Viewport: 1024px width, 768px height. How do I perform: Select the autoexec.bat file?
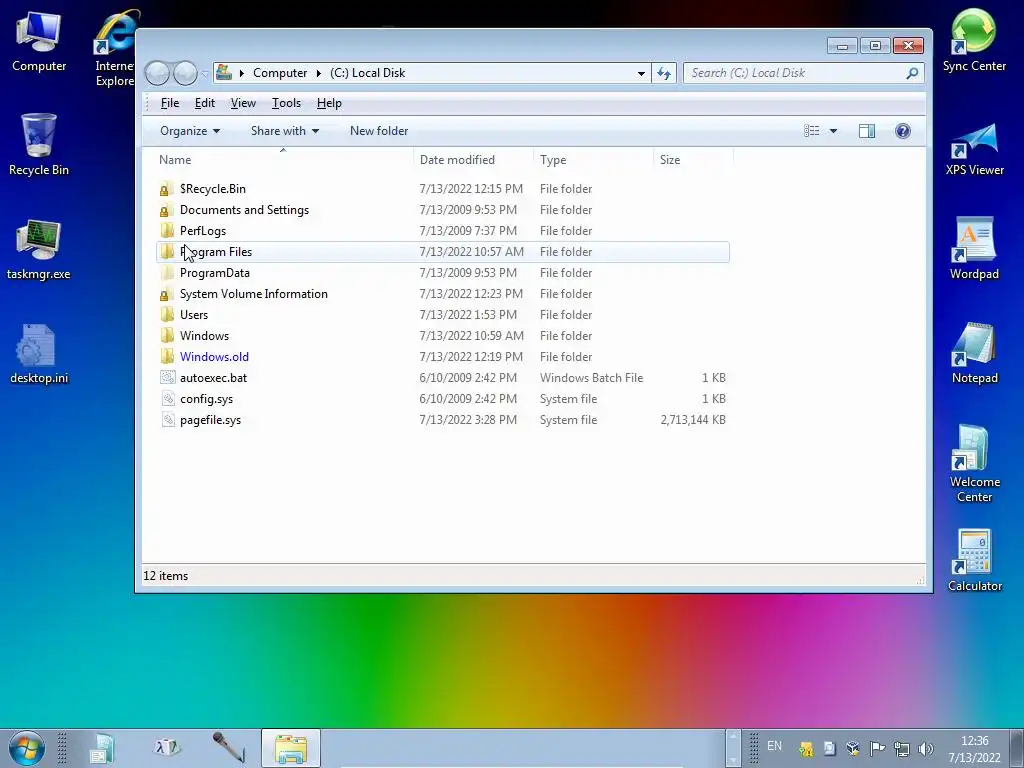click(443, 377)
